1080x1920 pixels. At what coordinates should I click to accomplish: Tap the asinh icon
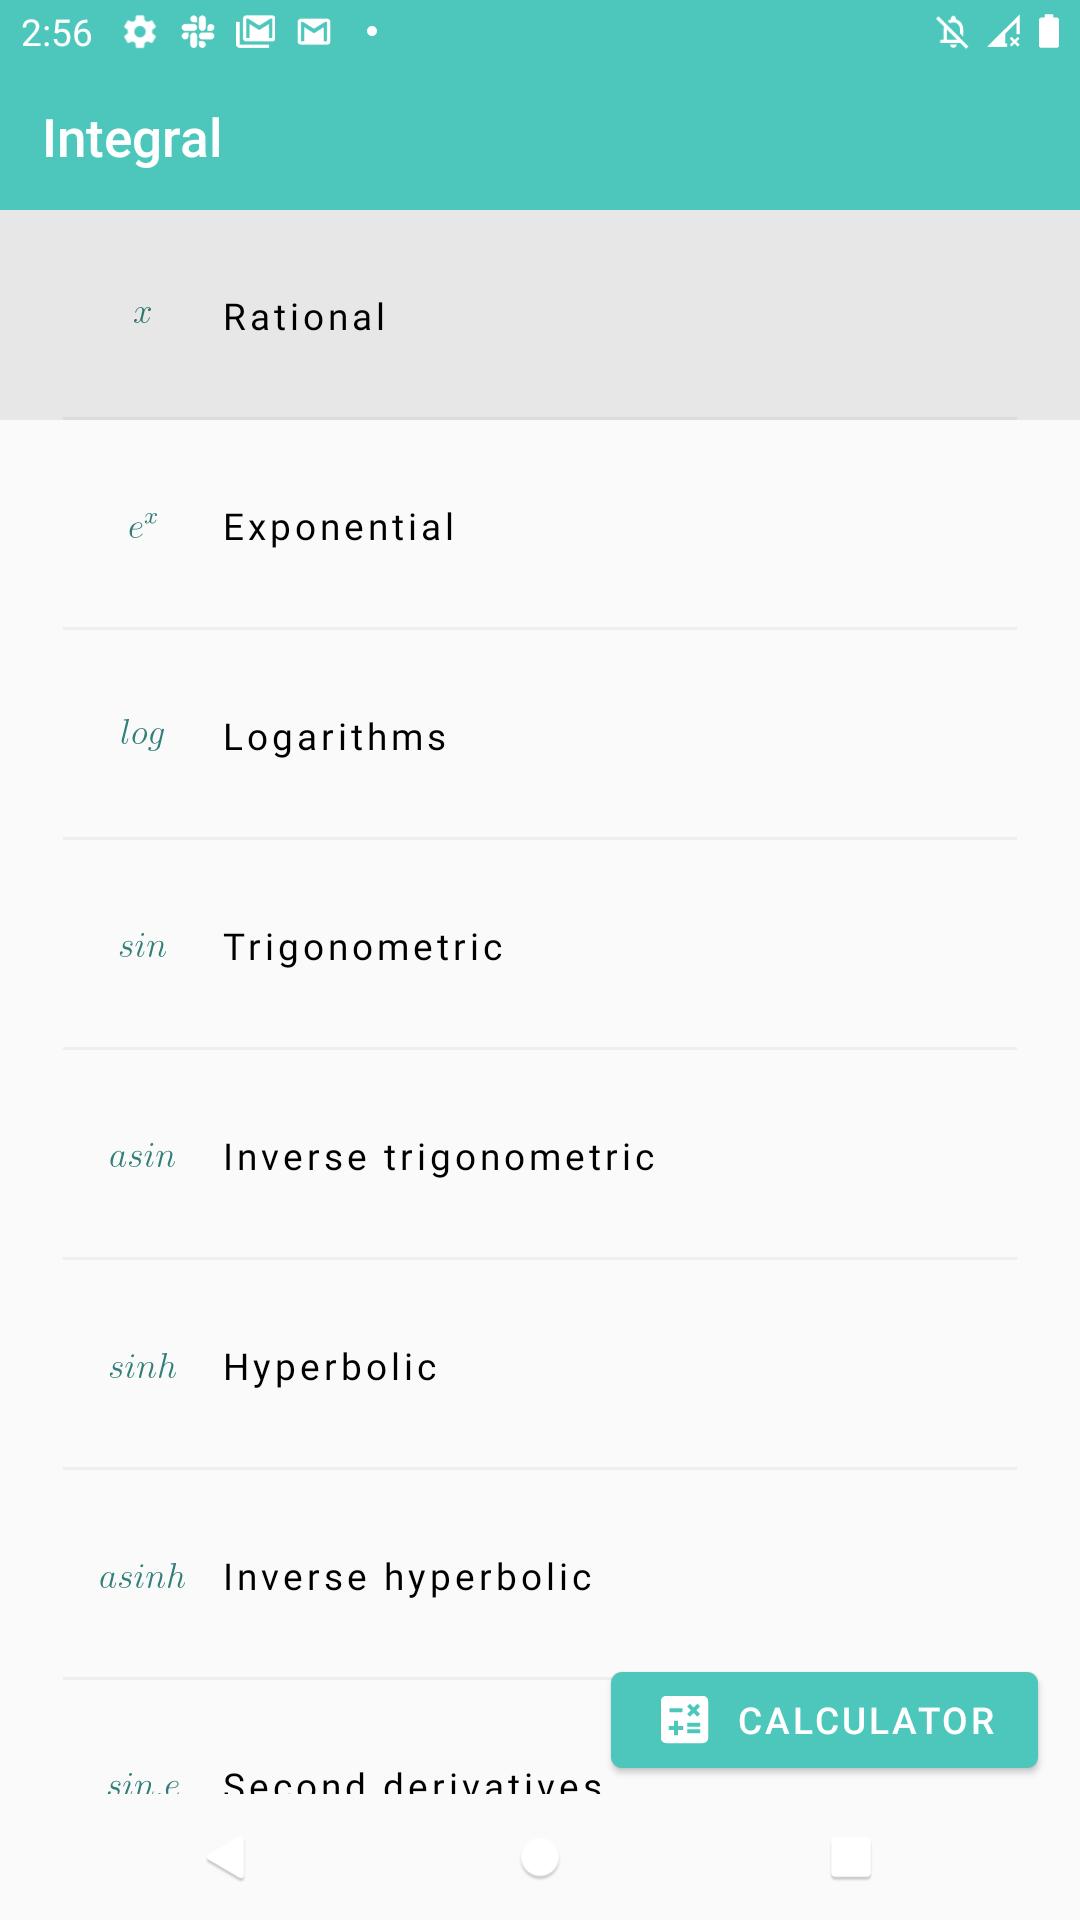[142, 1577]
